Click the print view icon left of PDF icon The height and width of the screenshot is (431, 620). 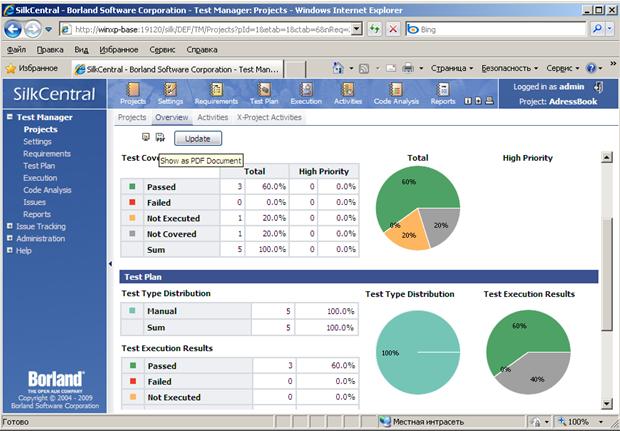coord(146,137)
